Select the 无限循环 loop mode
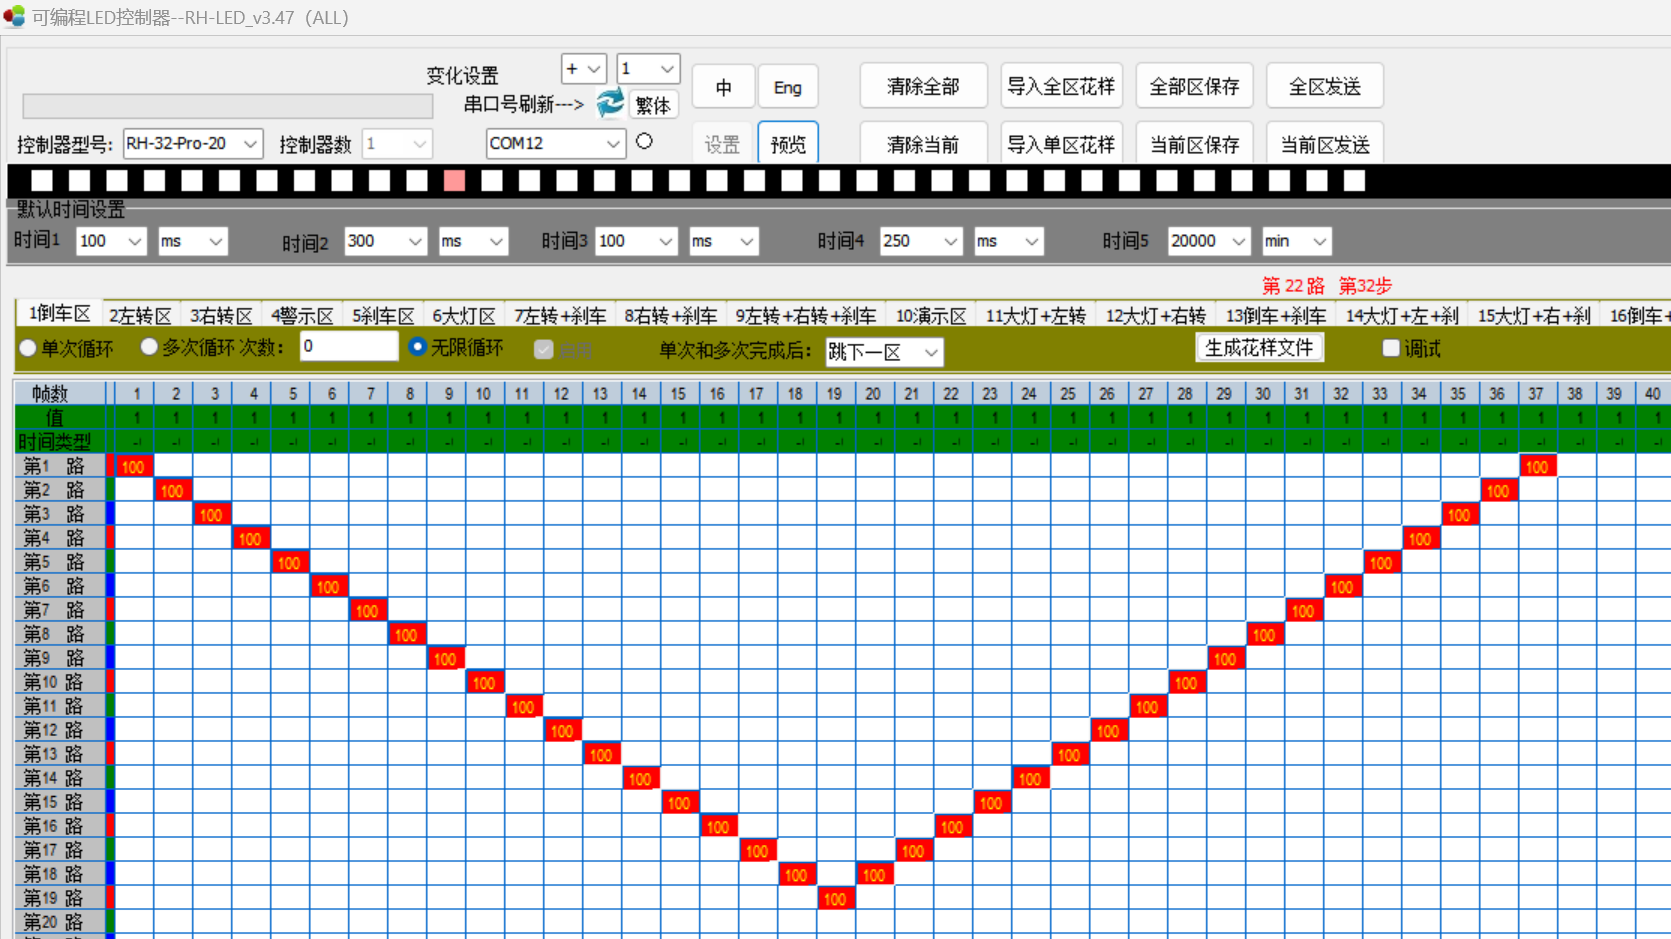 pos(419,347)
